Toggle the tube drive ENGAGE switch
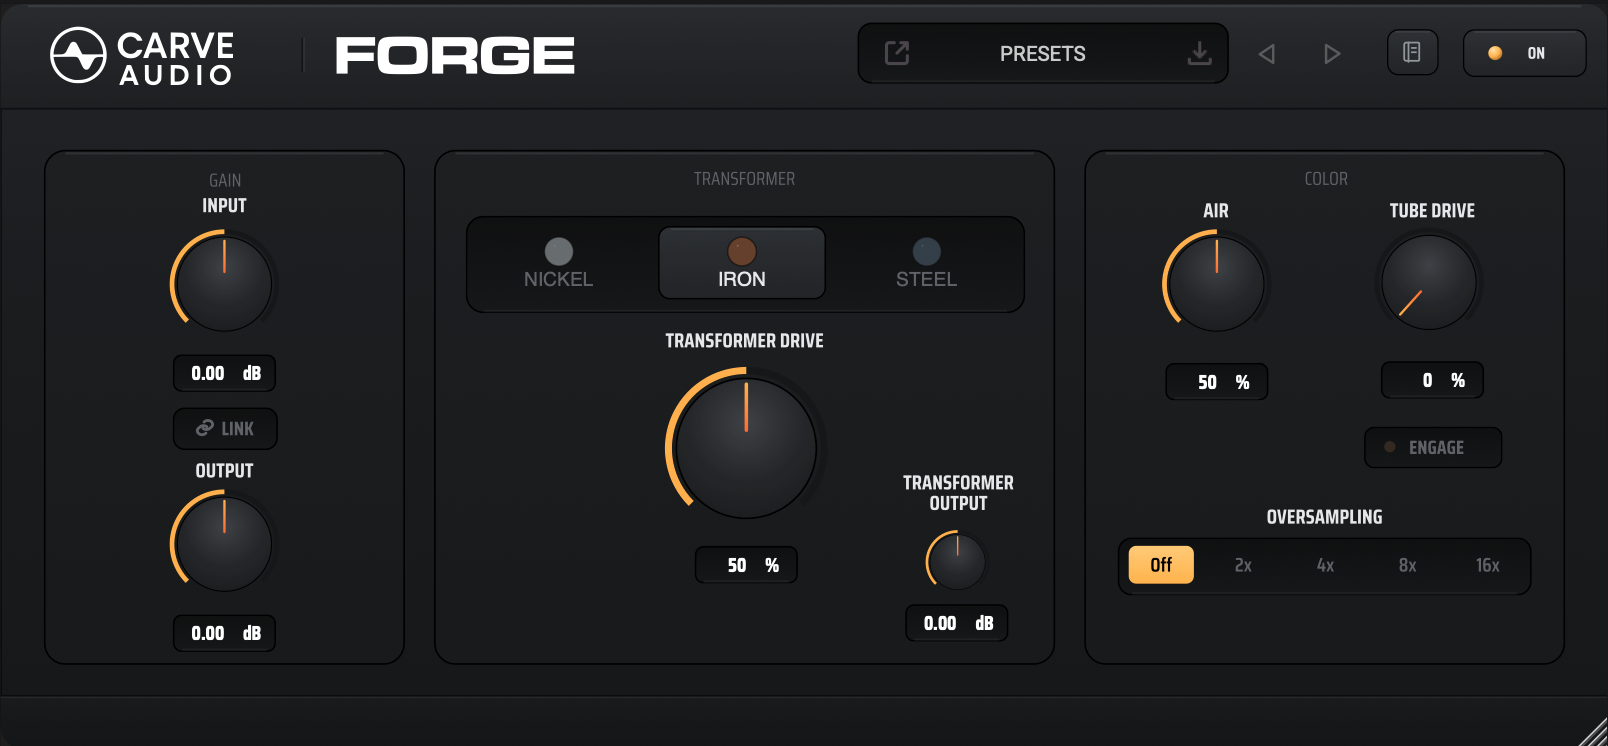1608x746 pixels. (x=1433, y=448)
